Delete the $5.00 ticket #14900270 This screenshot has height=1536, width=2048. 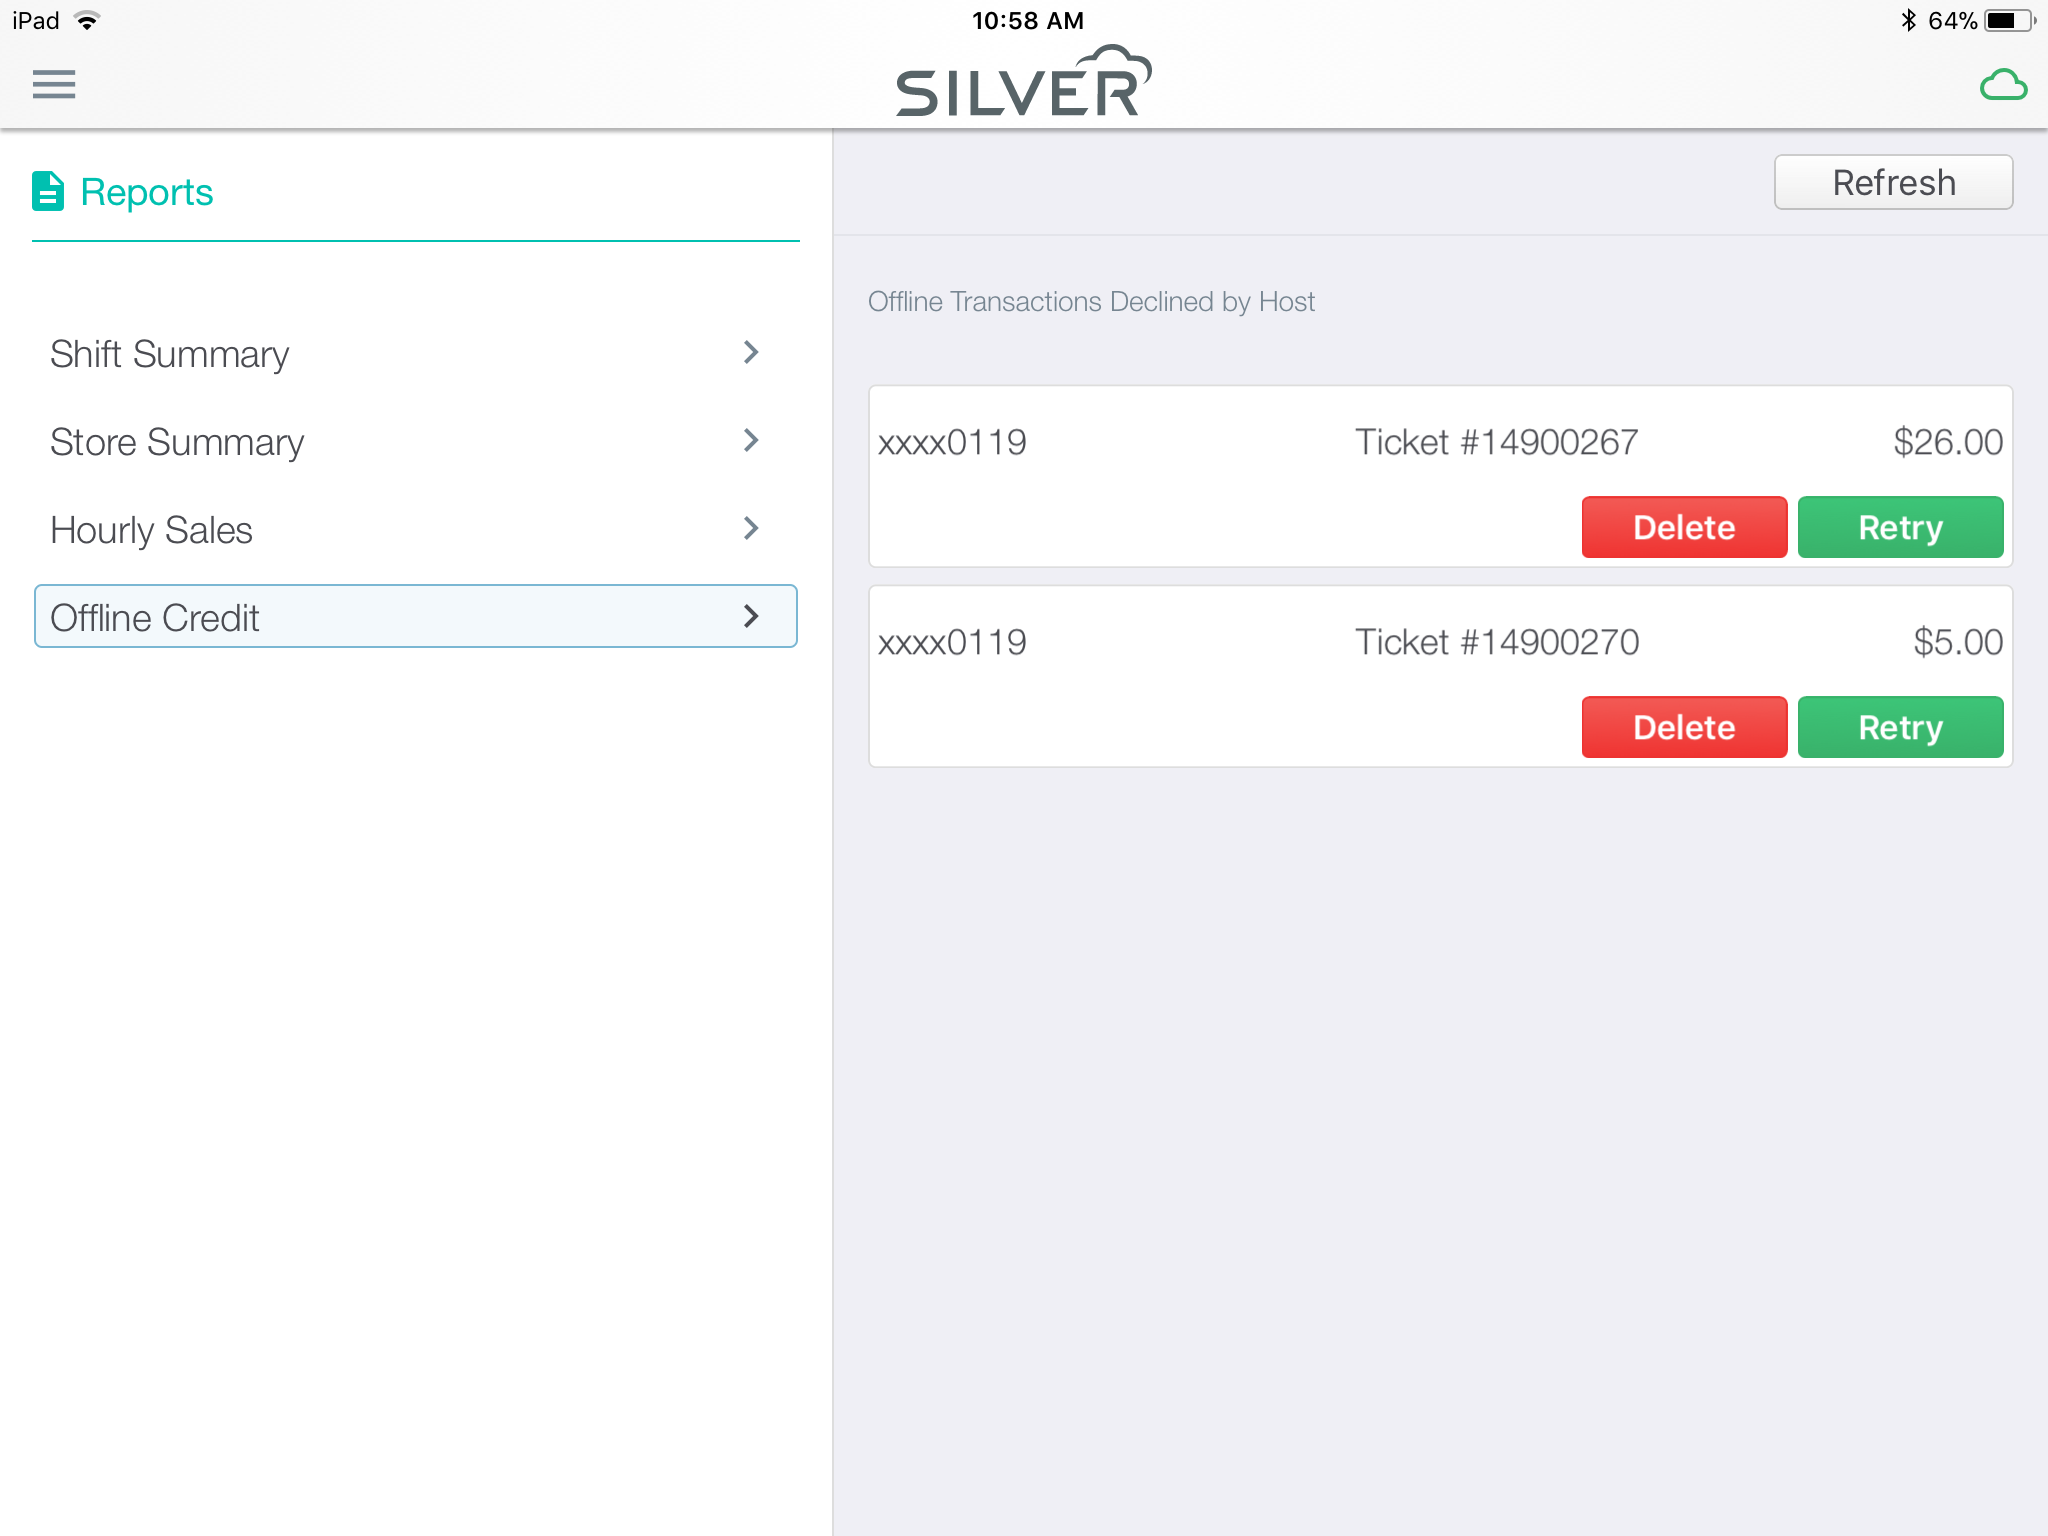pyautogui.click(x=1684, y=727)
